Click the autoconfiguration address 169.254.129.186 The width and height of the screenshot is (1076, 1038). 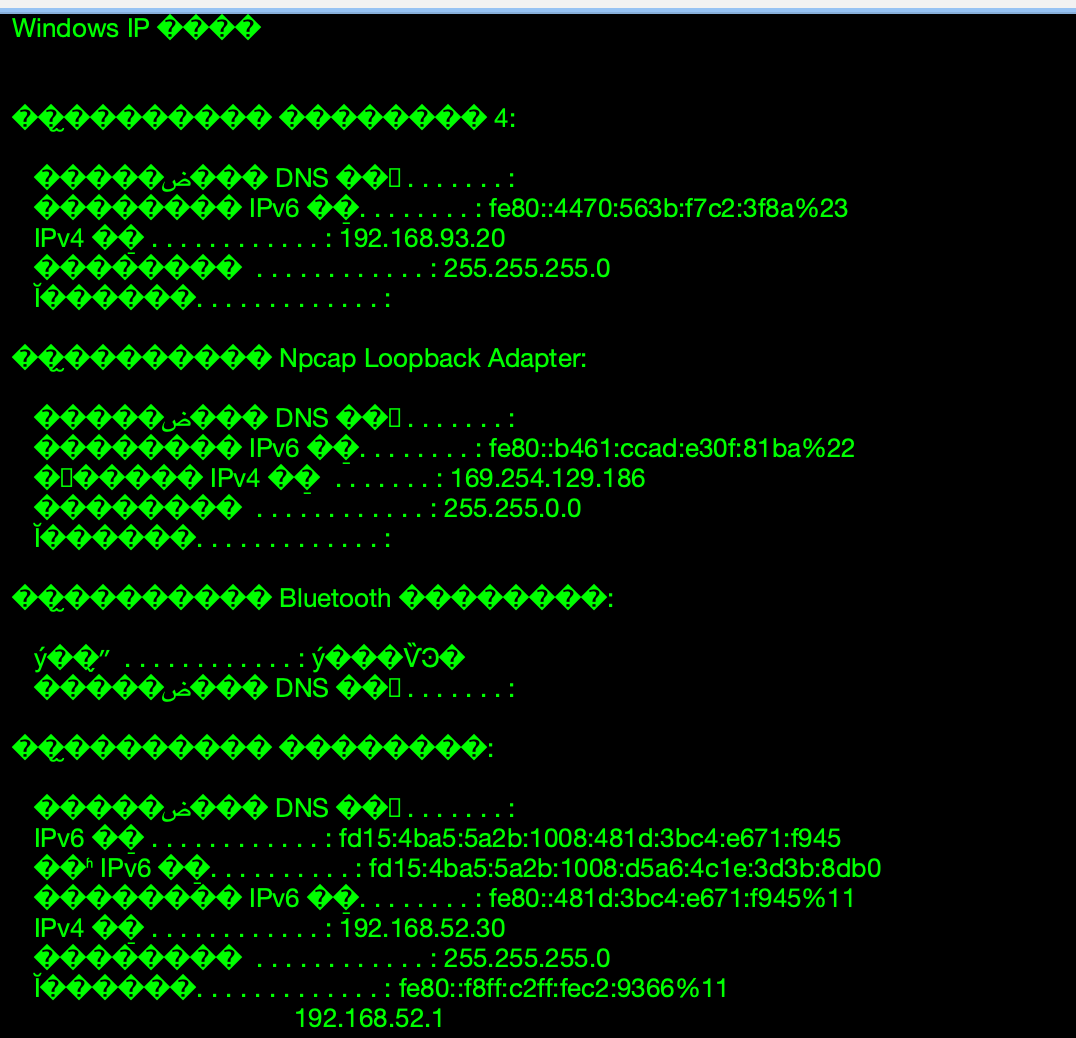point(548,479)
